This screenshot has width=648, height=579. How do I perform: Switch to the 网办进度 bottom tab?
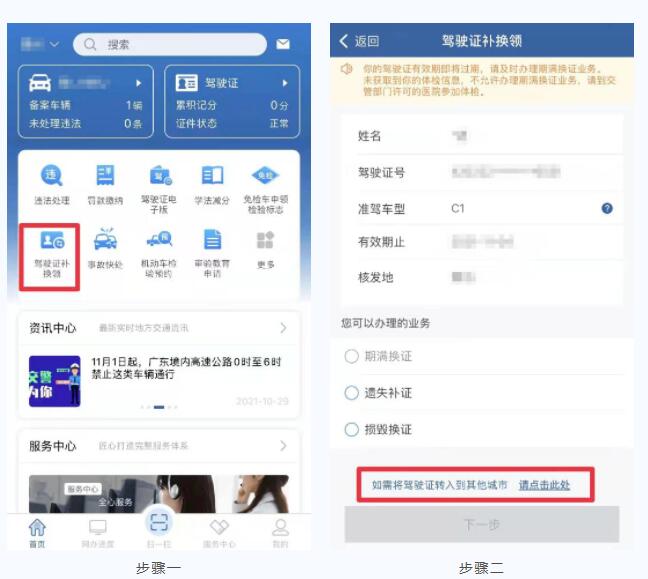point(97,532)
